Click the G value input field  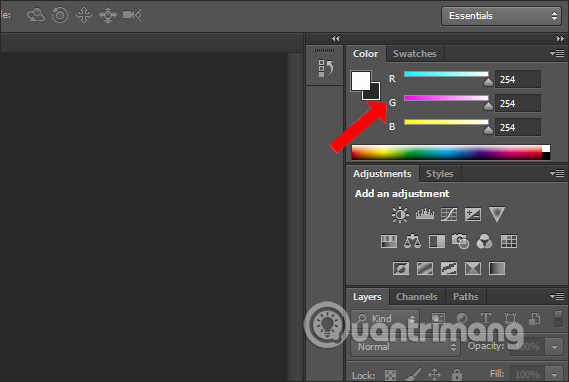pyautogui.click(x=518, y=103)
